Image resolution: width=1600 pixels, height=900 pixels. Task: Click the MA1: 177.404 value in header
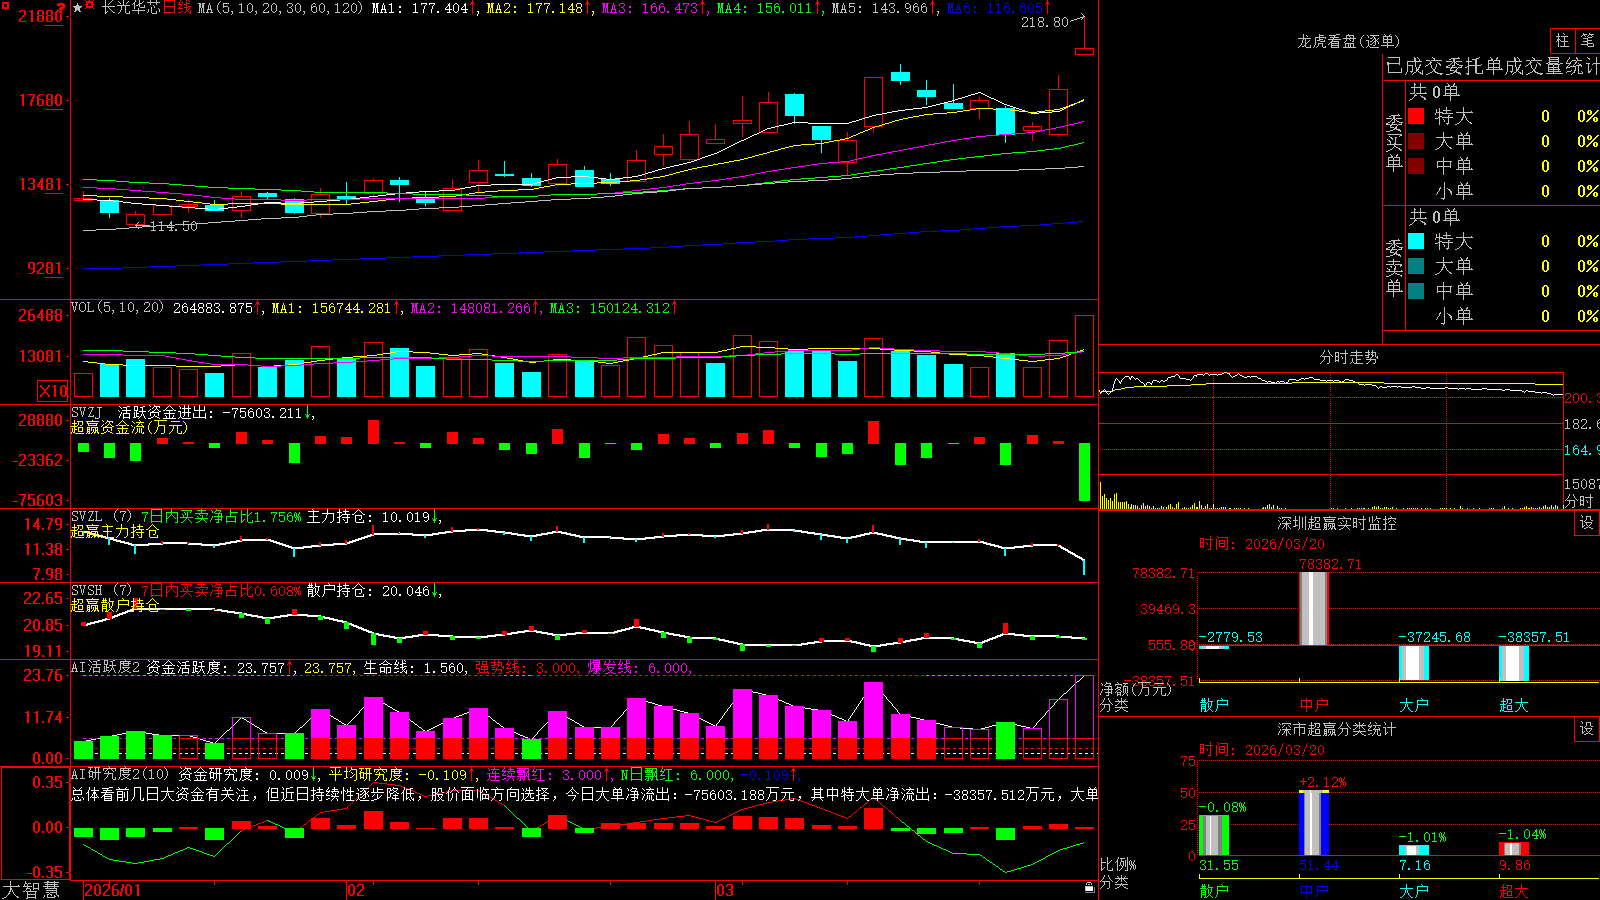coord(424,8)
